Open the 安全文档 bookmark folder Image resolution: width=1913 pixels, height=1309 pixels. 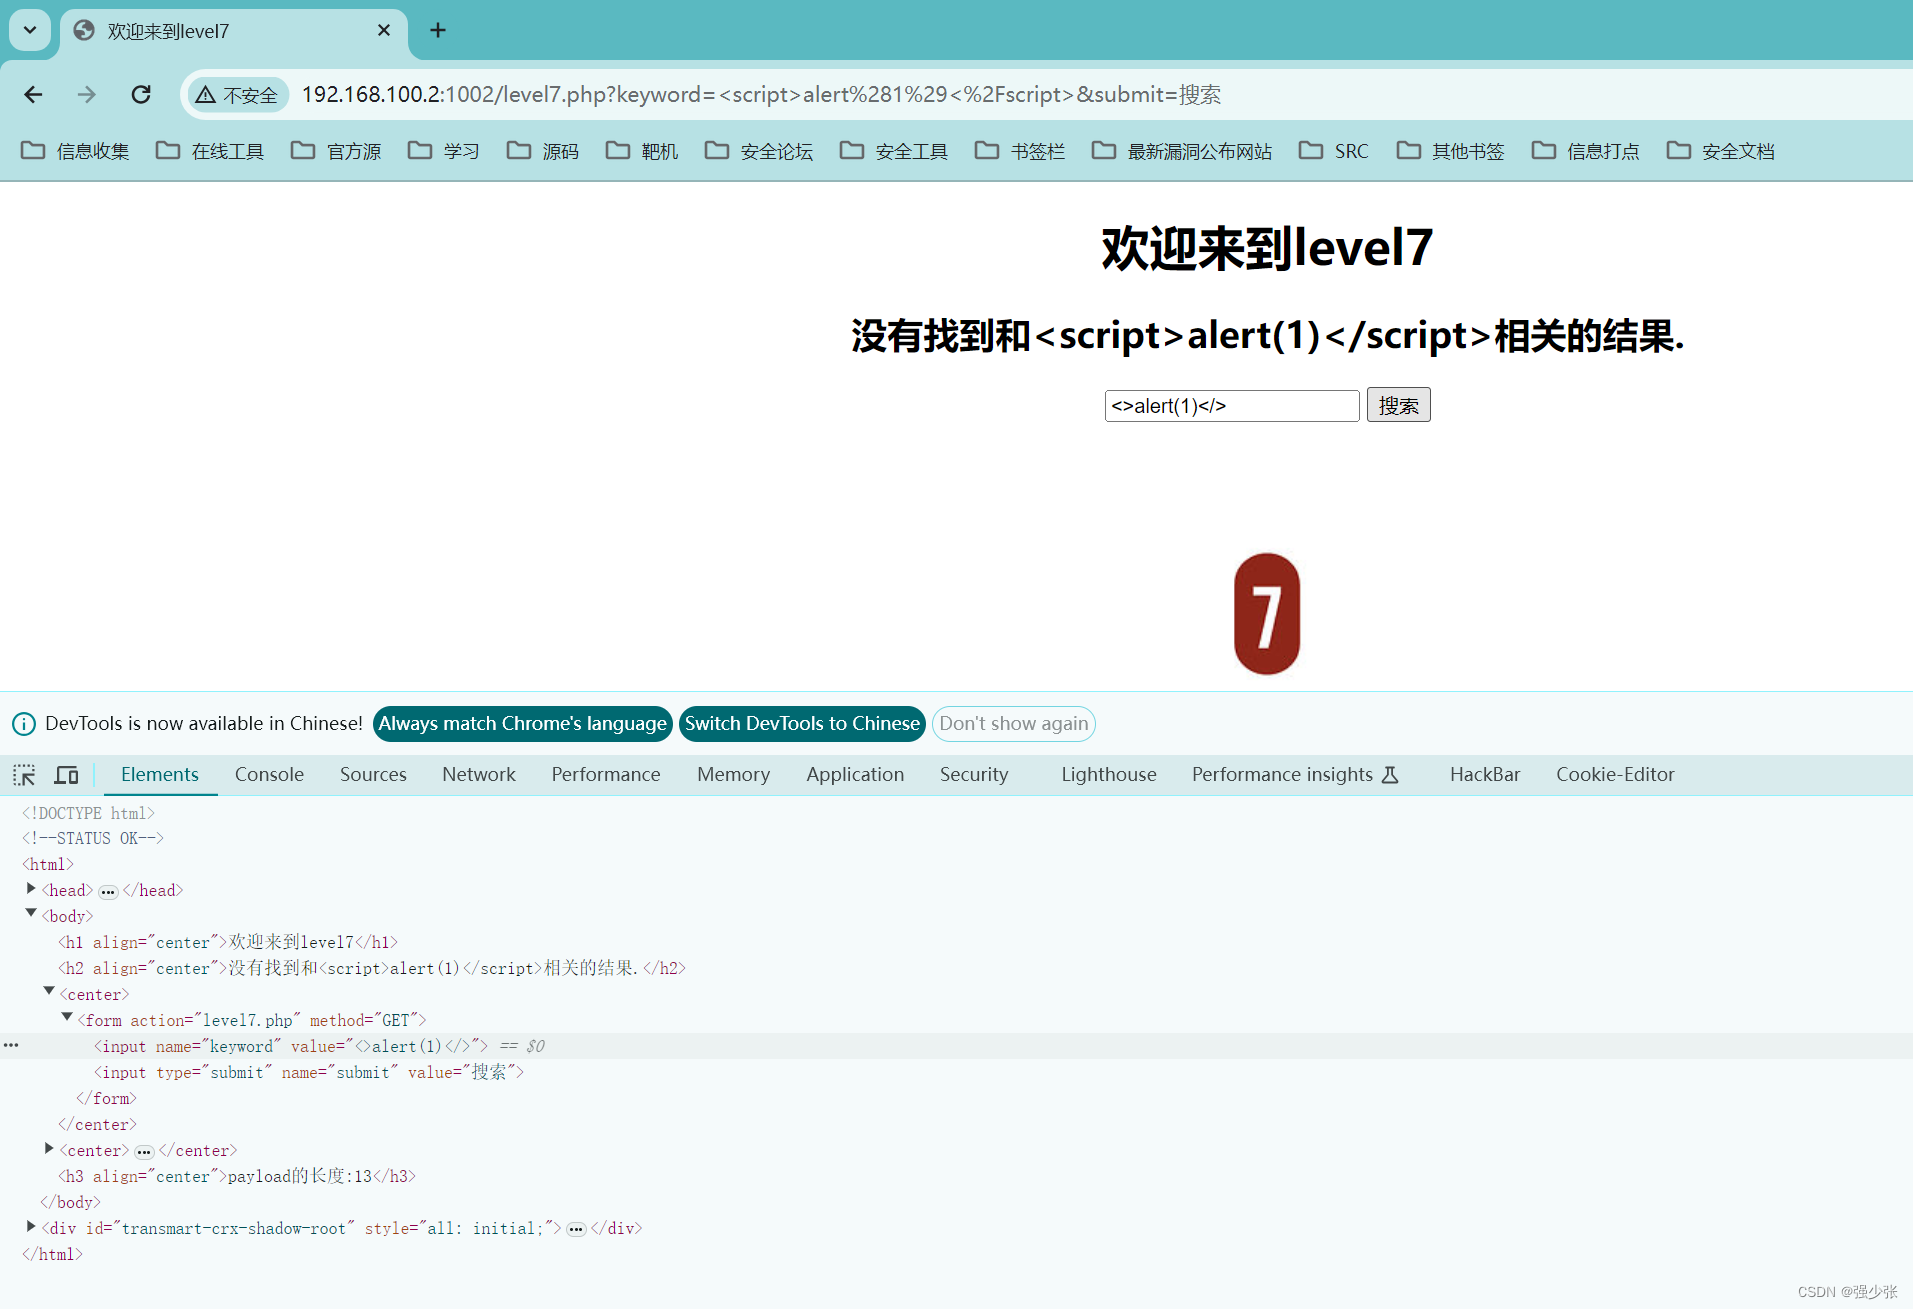(x=1721, y=151)
